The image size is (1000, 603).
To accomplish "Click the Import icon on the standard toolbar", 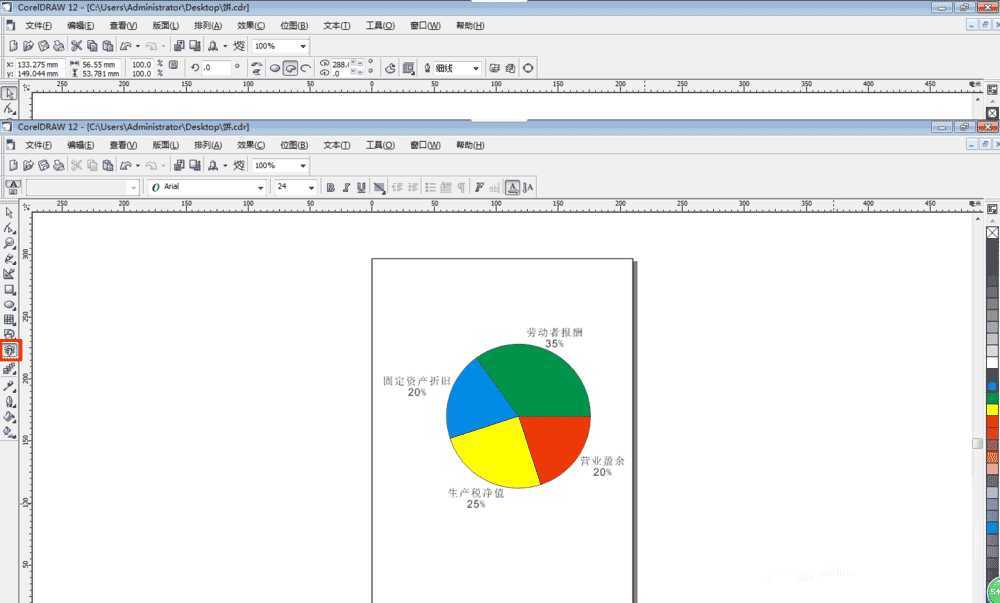I will tap(180, 165).
